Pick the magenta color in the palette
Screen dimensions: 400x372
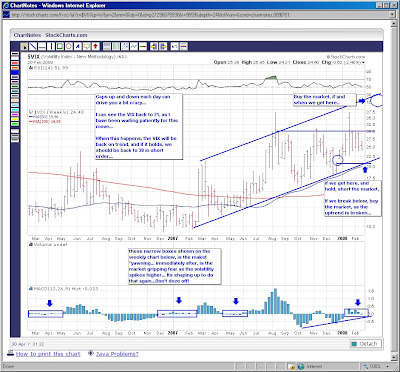15,114
